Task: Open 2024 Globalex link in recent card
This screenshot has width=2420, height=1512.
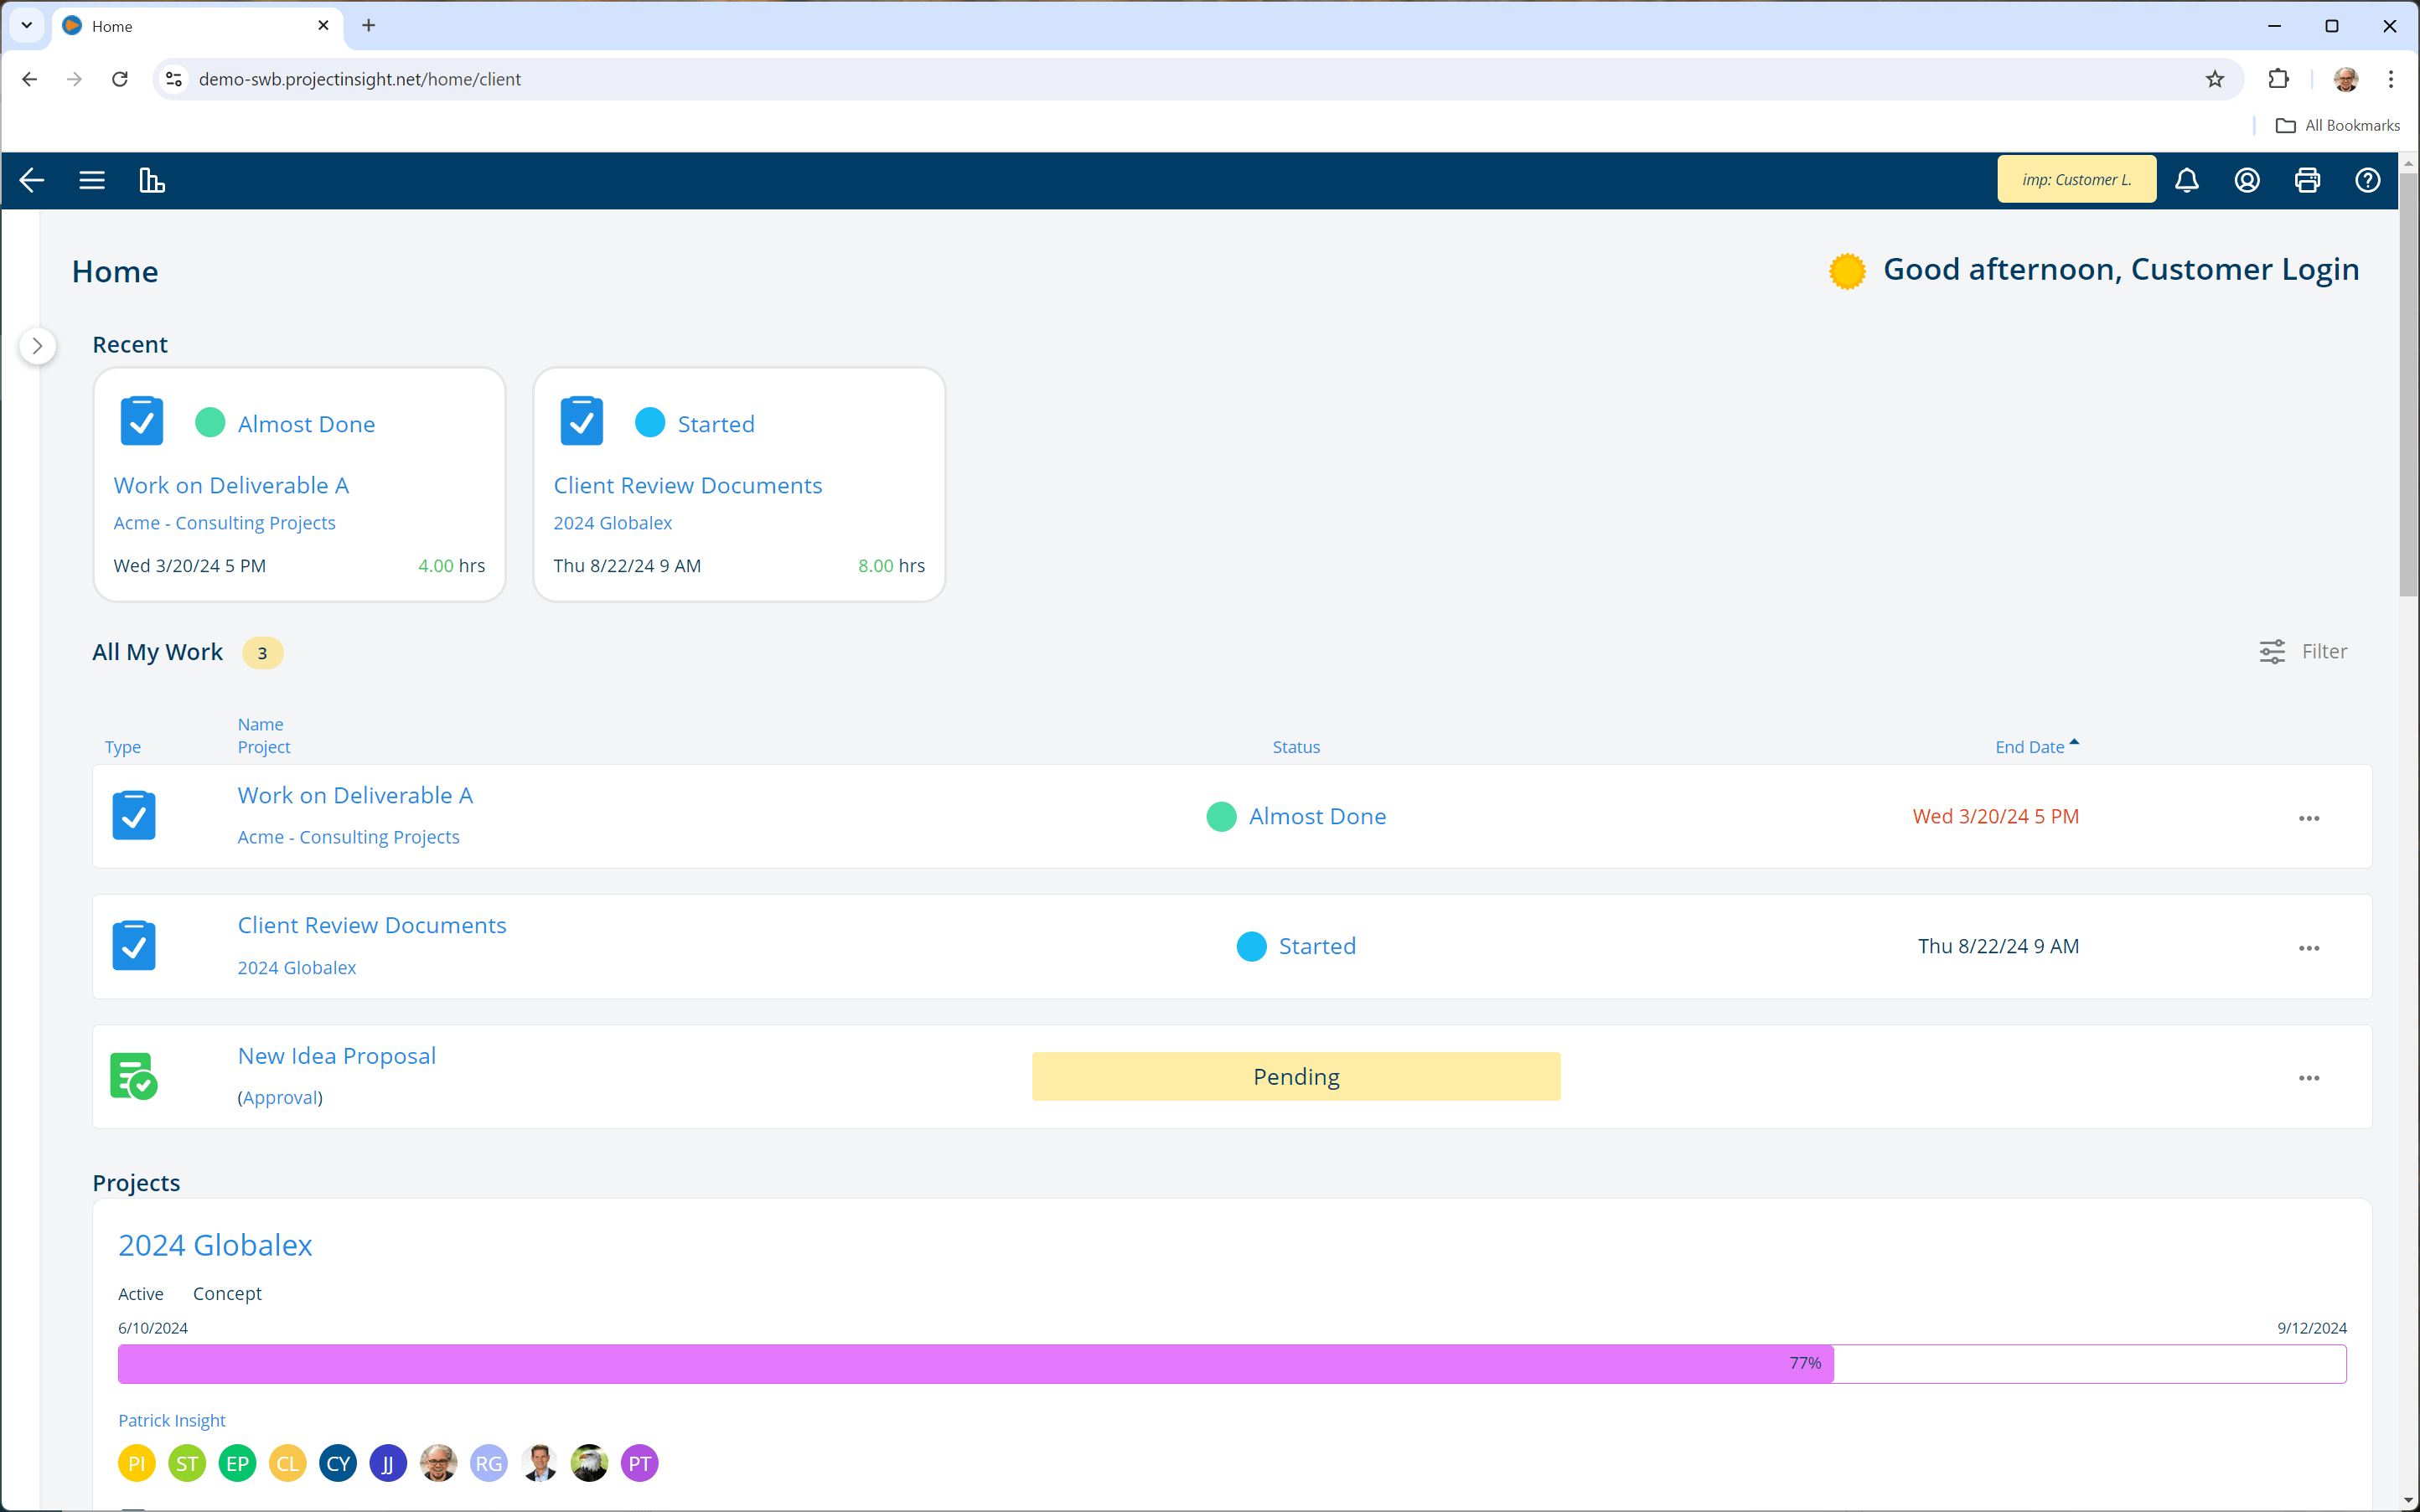Action: pos(613,523)
